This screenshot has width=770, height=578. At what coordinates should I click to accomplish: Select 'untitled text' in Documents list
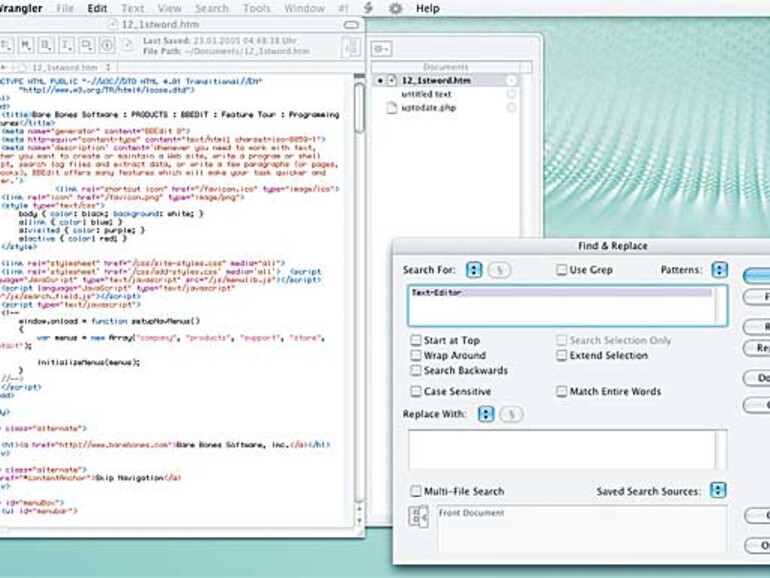click(426, 94)
